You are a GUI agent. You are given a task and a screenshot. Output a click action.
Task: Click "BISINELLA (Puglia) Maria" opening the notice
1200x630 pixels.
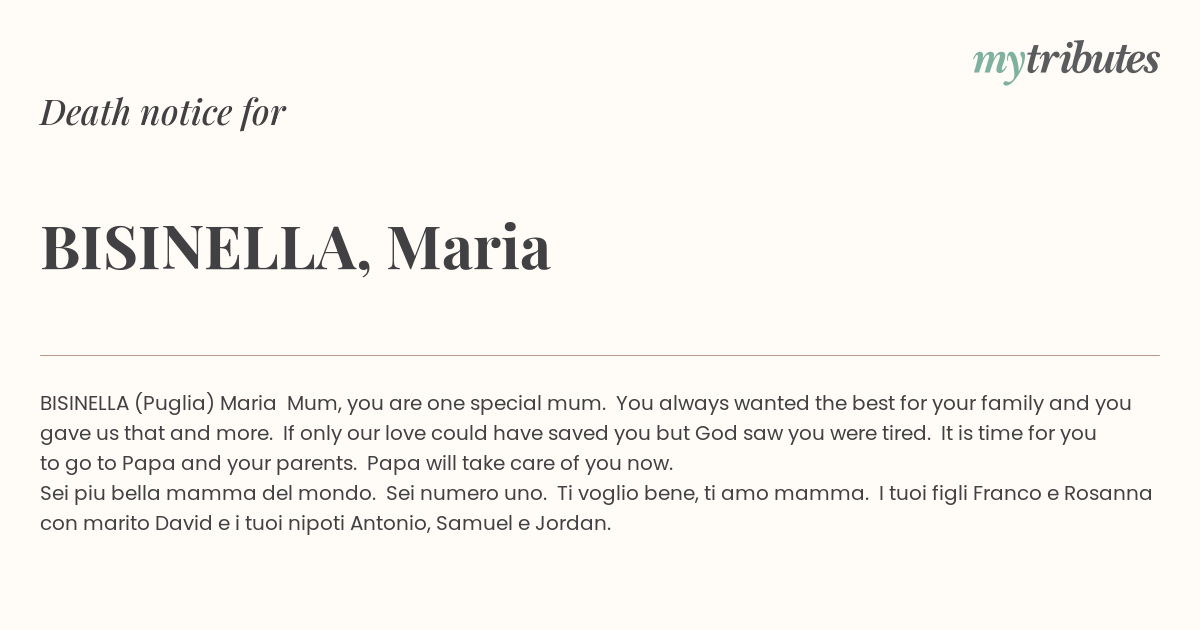pyautogui.click(x=158, y=403)
